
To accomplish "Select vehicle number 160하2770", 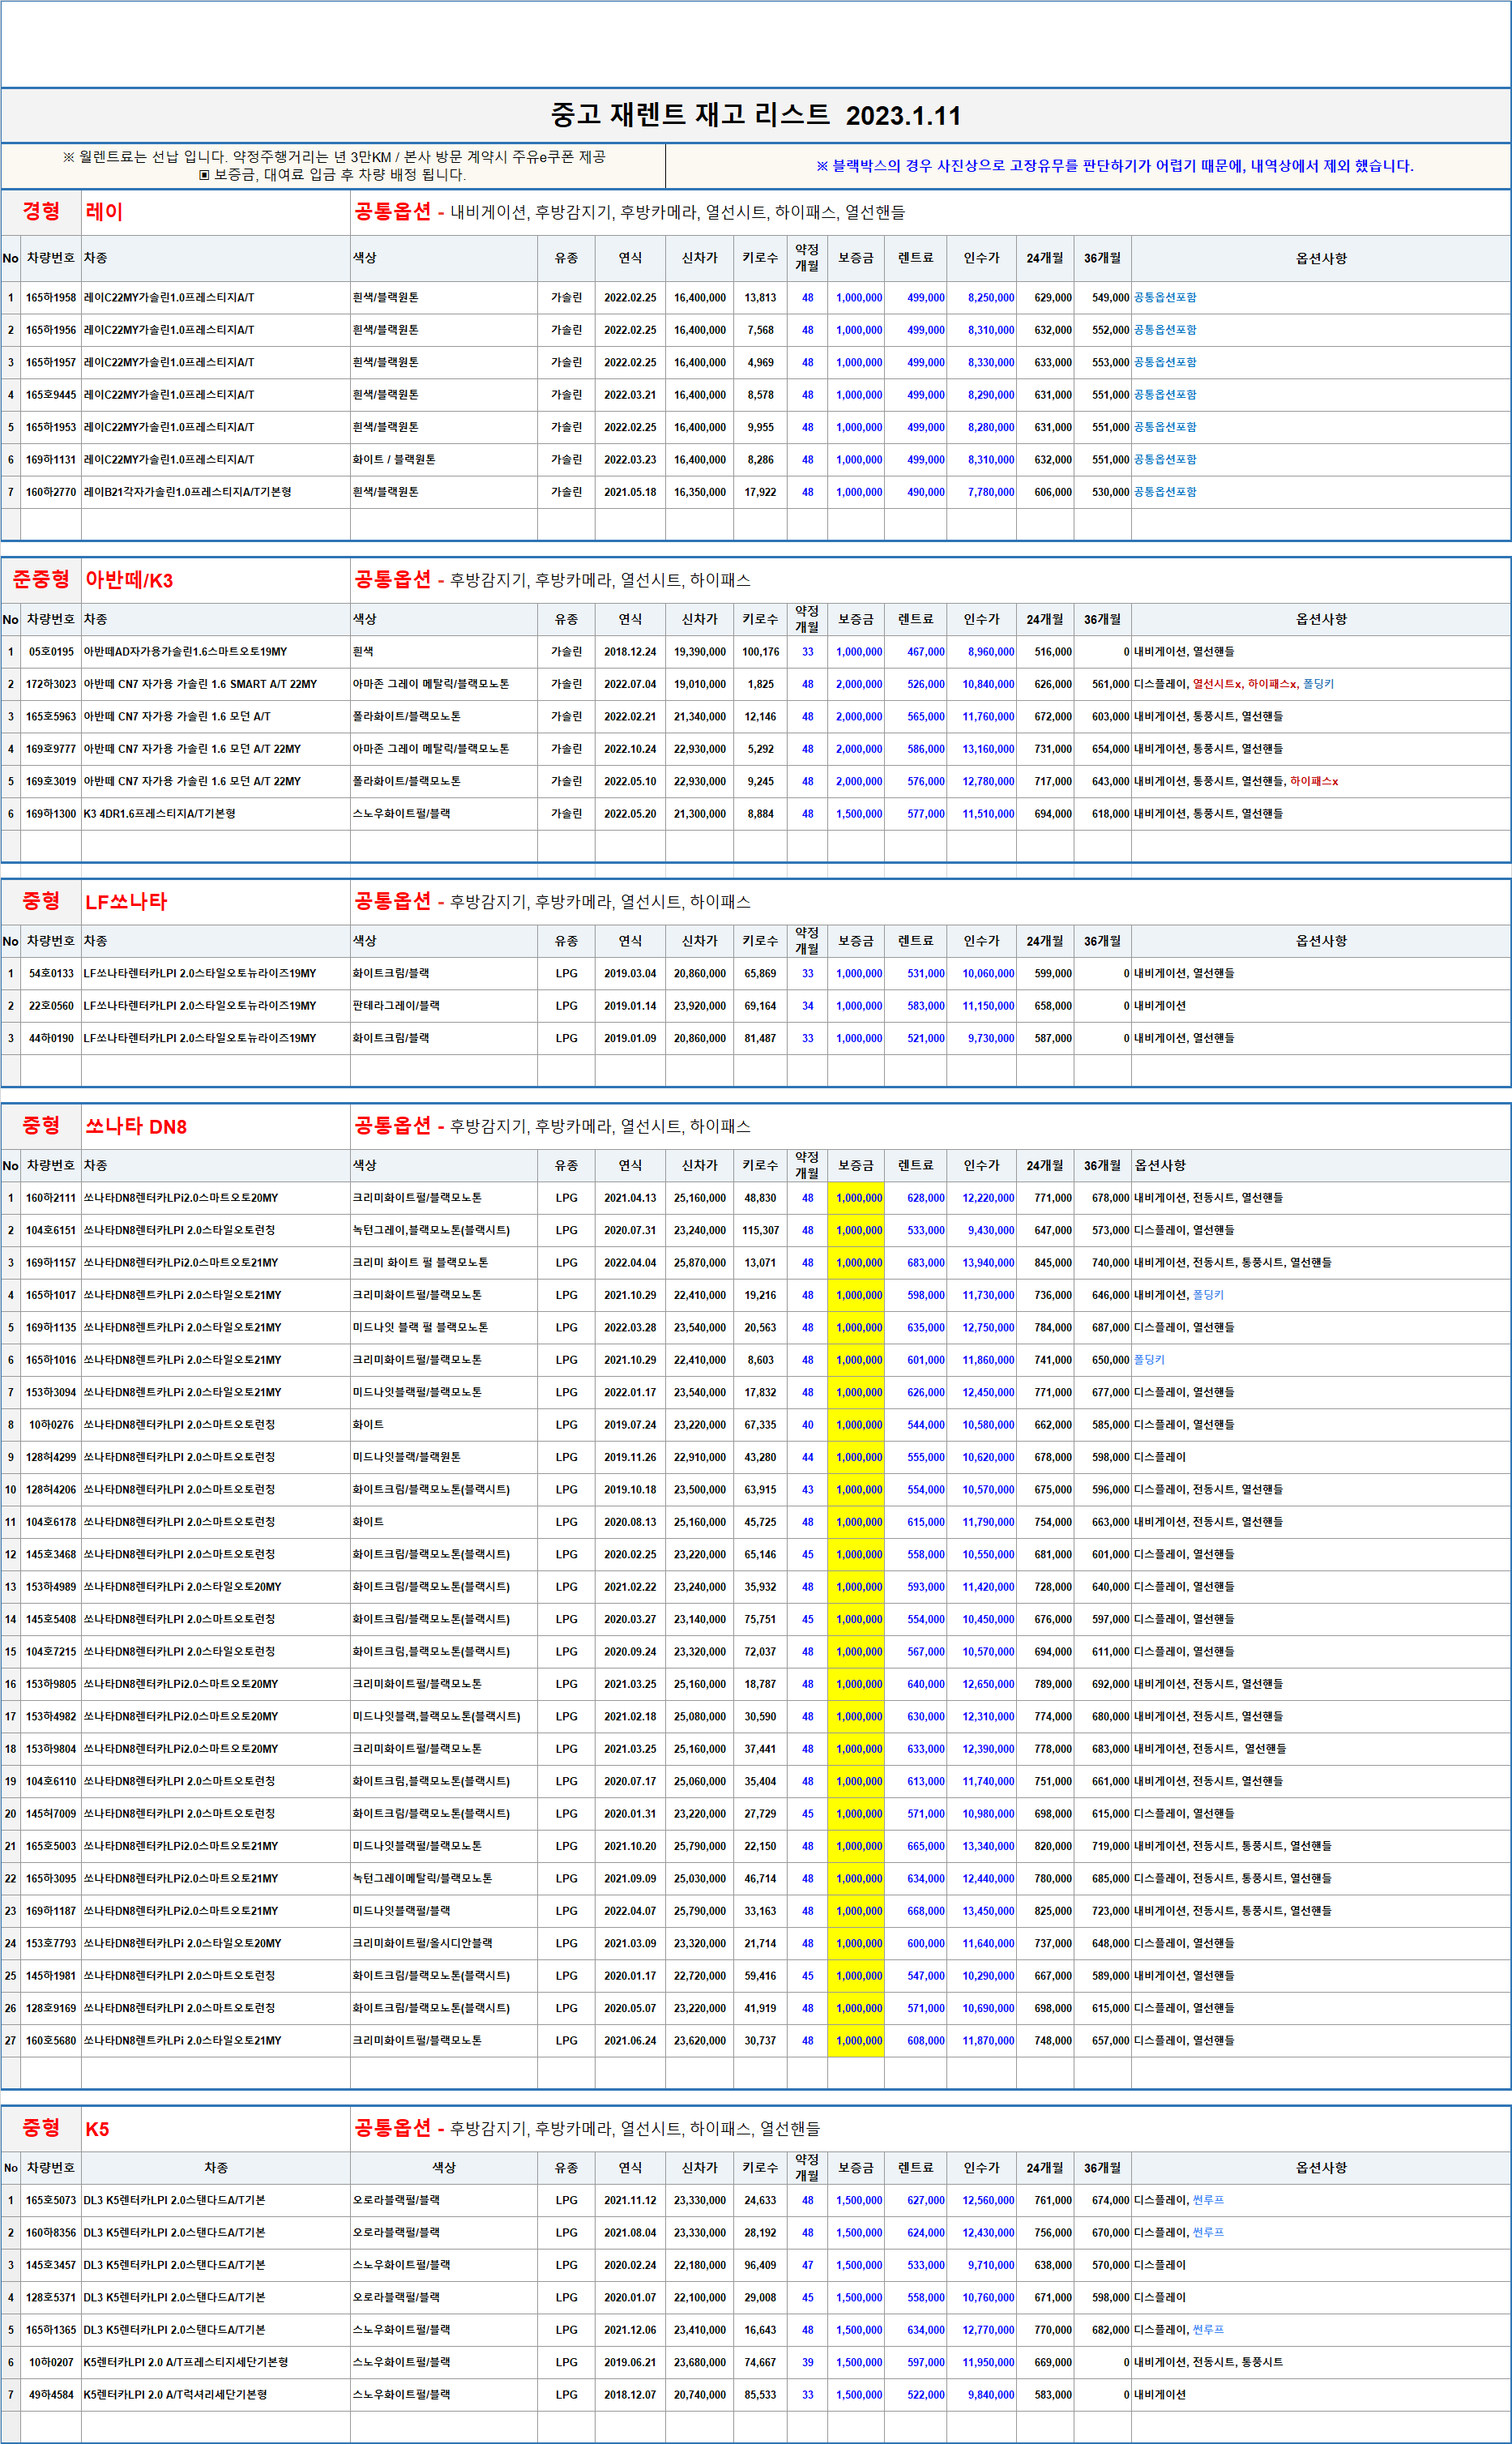I will [51, 492].
